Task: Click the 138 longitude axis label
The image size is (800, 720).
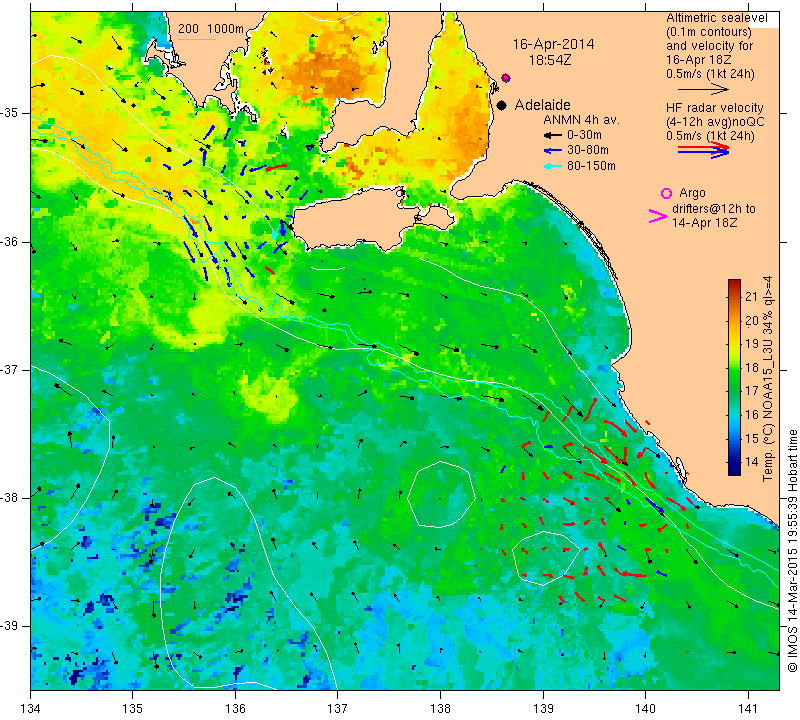Action: (x=440, y=709)
